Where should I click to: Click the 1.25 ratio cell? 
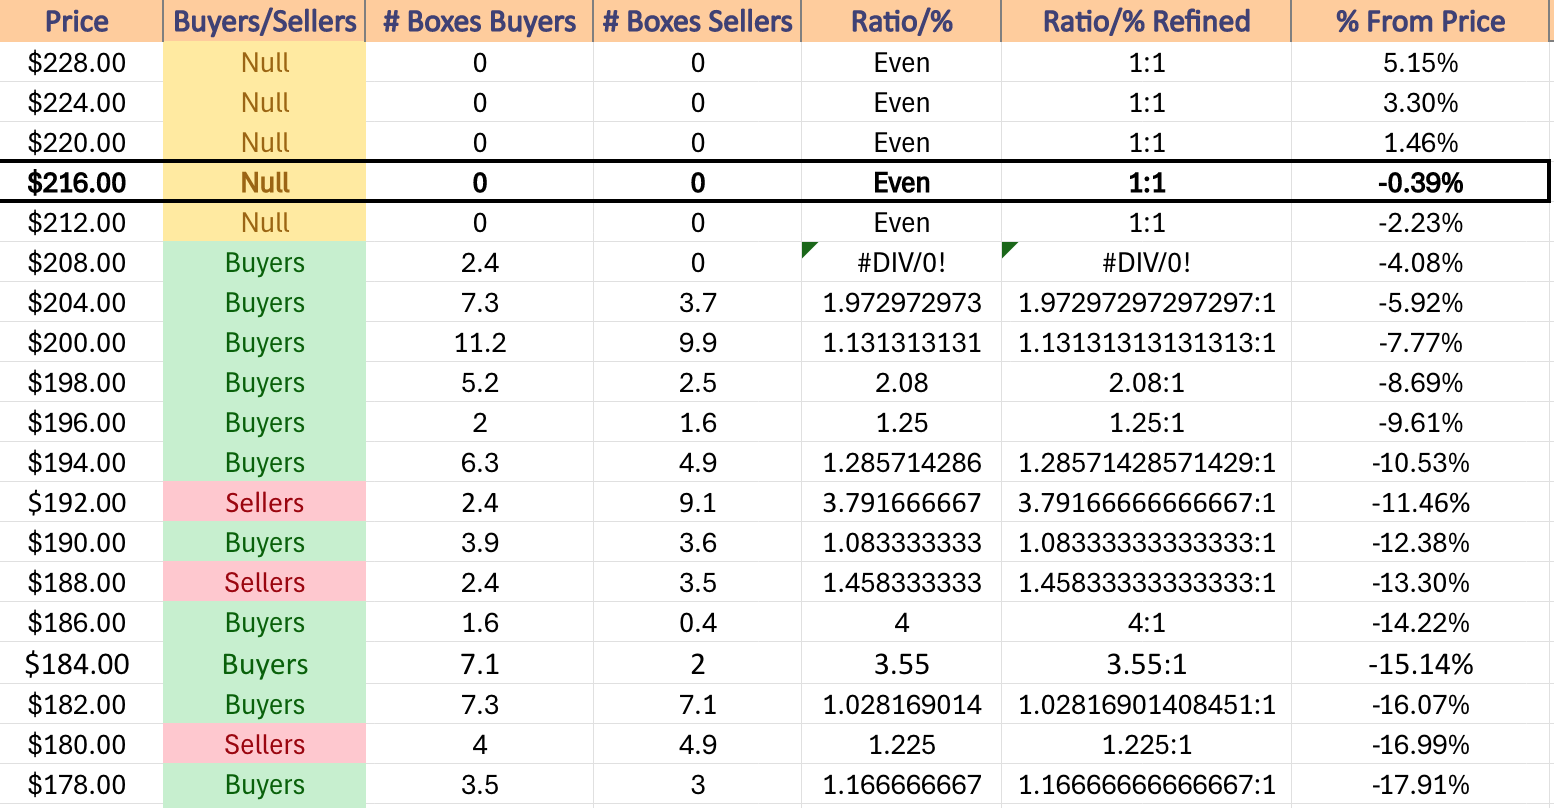pyautogui.click(x=902, y=423)
